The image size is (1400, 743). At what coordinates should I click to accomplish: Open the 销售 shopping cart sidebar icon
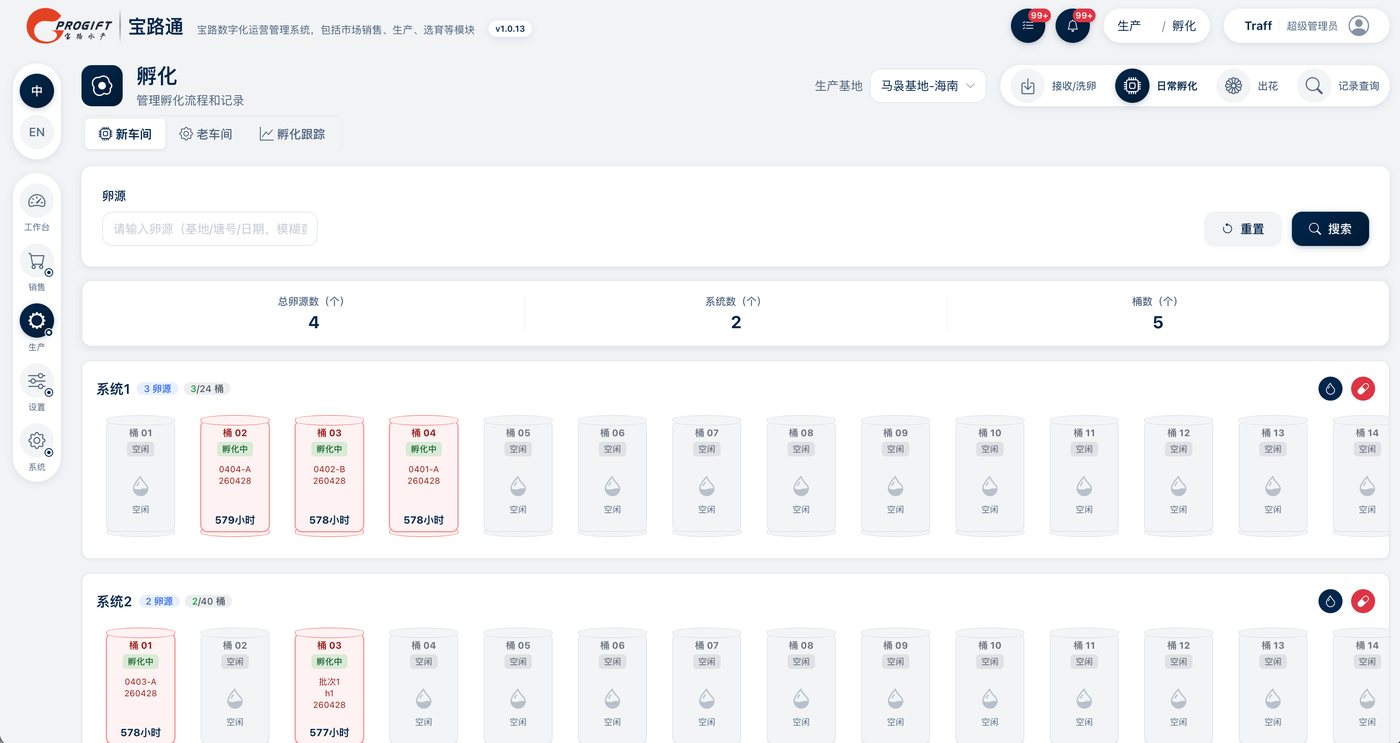tap(37, 261)
